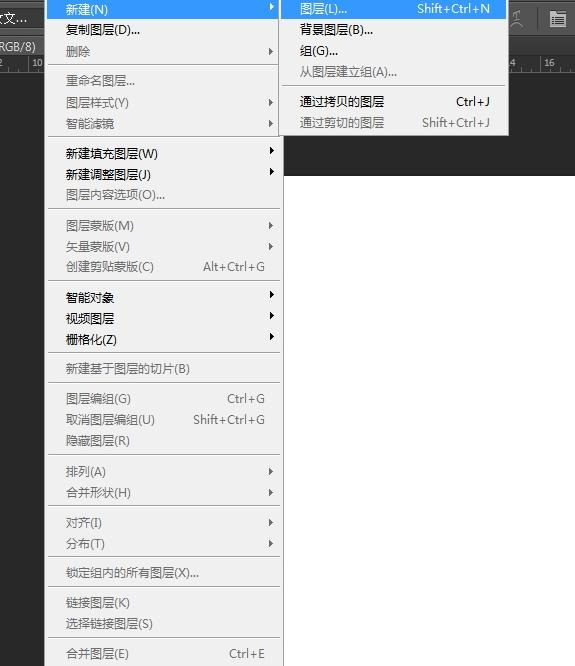Click 链接图层(K) entry
The width and height of the screenshot is (575, 666).
point(163,602)
